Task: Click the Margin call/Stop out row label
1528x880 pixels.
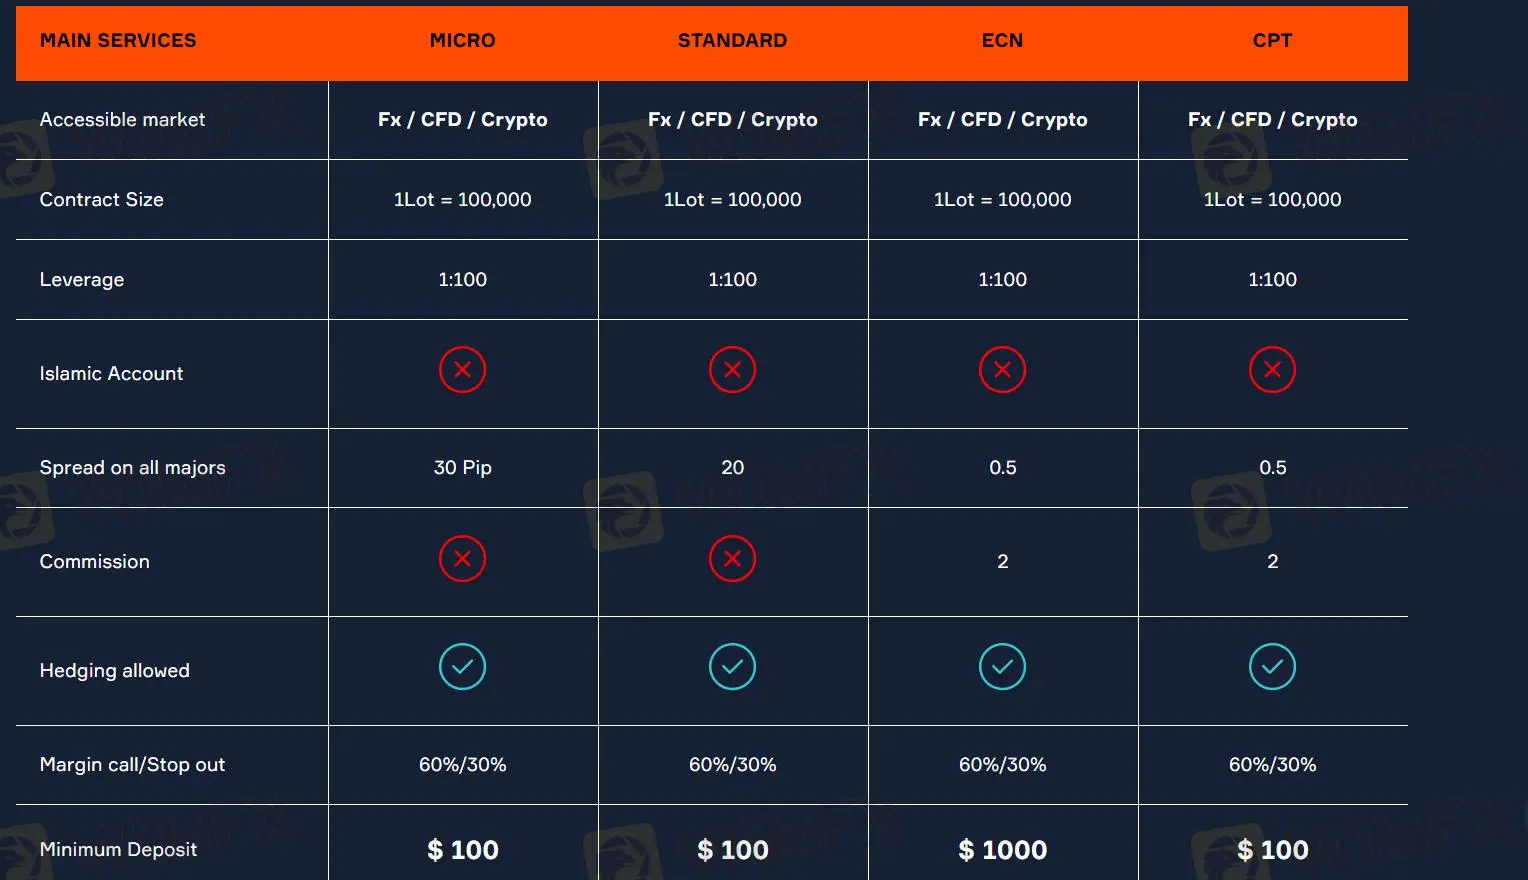Action: pyautogui.click(x=132, y=765)
